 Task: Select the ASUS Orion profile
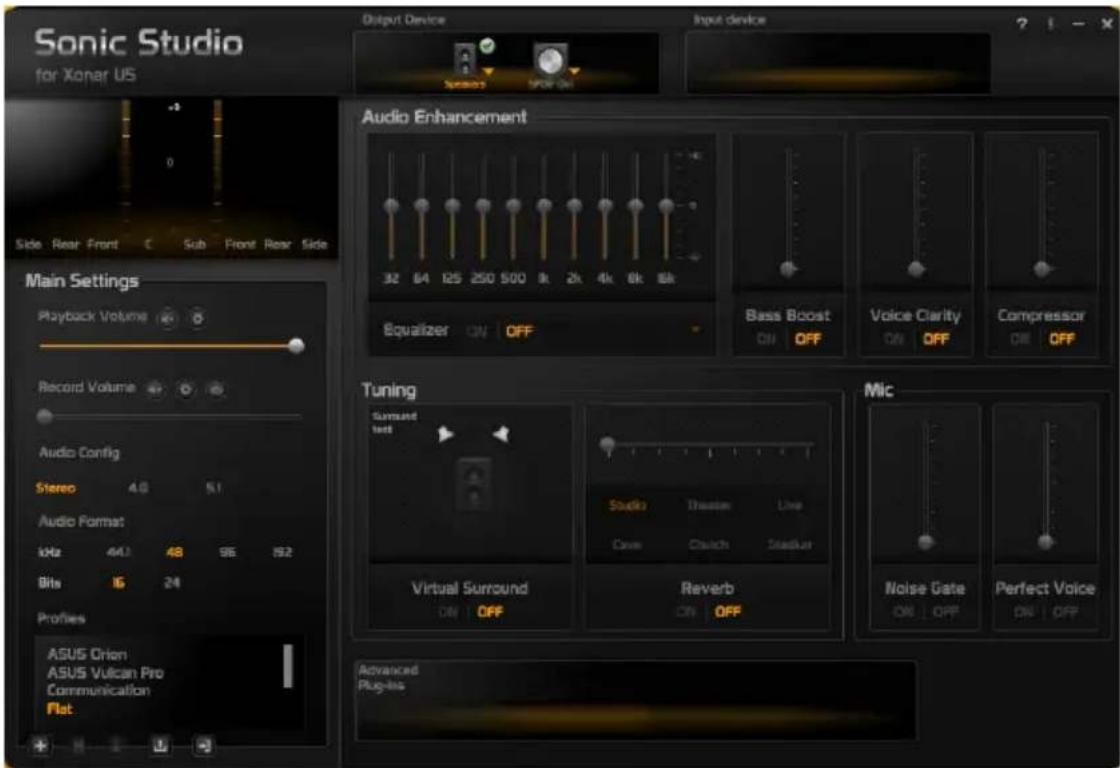87,654
